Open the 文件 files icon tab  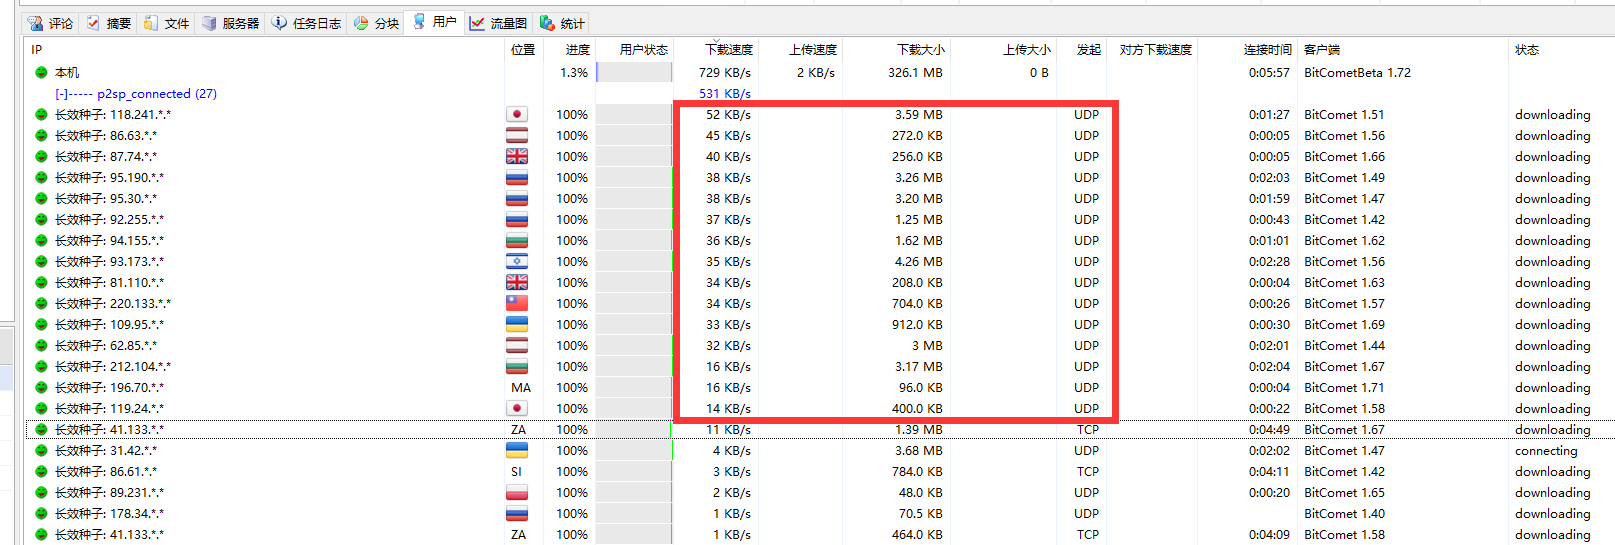click(x=151, y=23)
